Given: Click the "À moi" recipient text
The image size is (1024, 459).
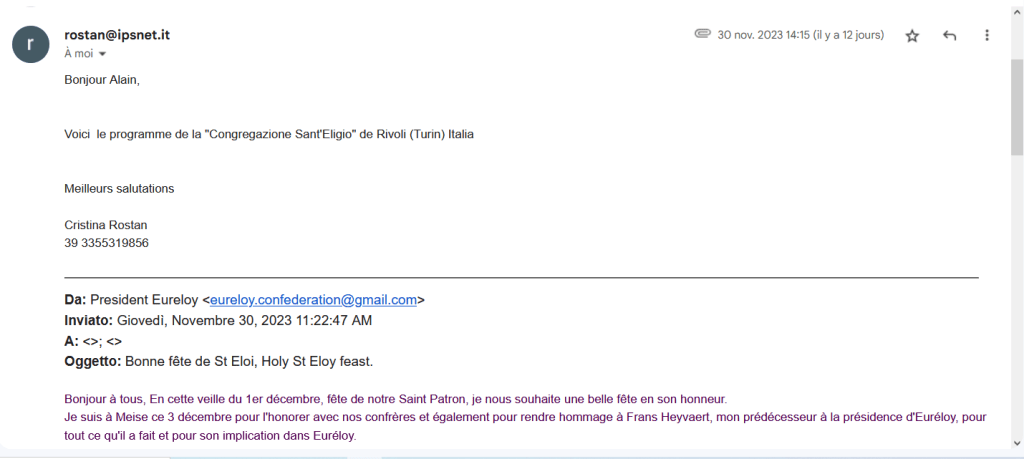Looking at the screenshot, I should click(x=78, y=54).
